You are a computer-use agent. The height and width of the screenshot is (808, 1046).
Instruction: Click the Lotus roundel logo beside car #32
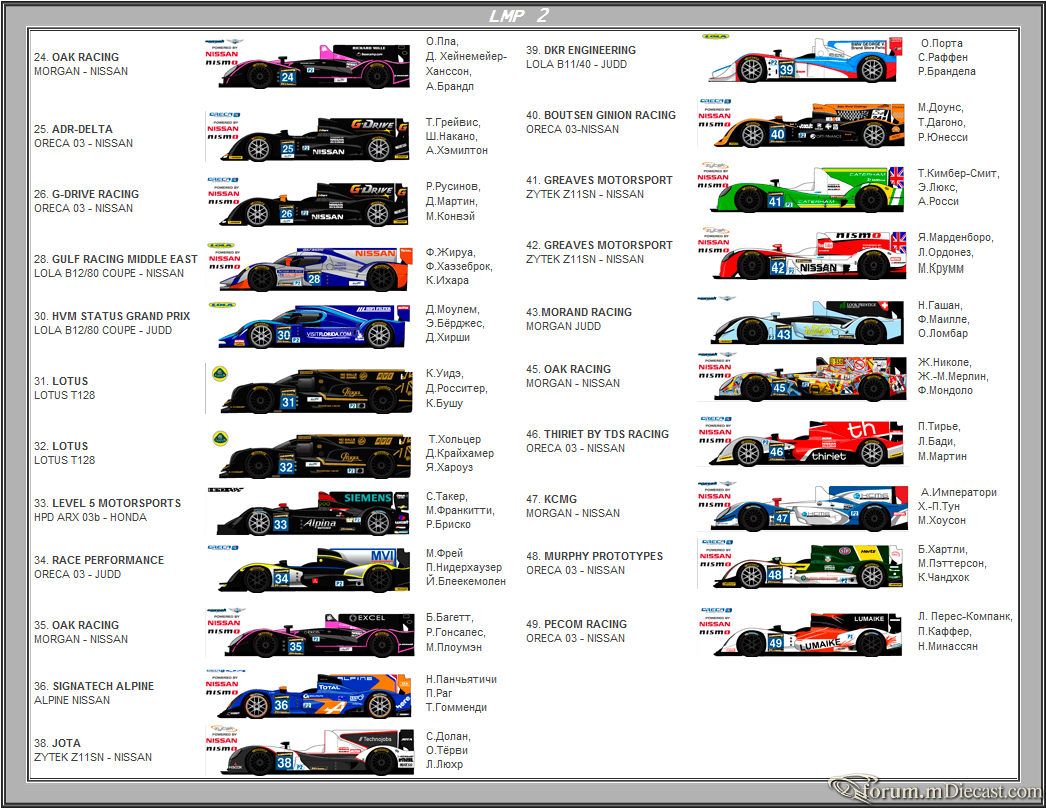coord(220,438)
